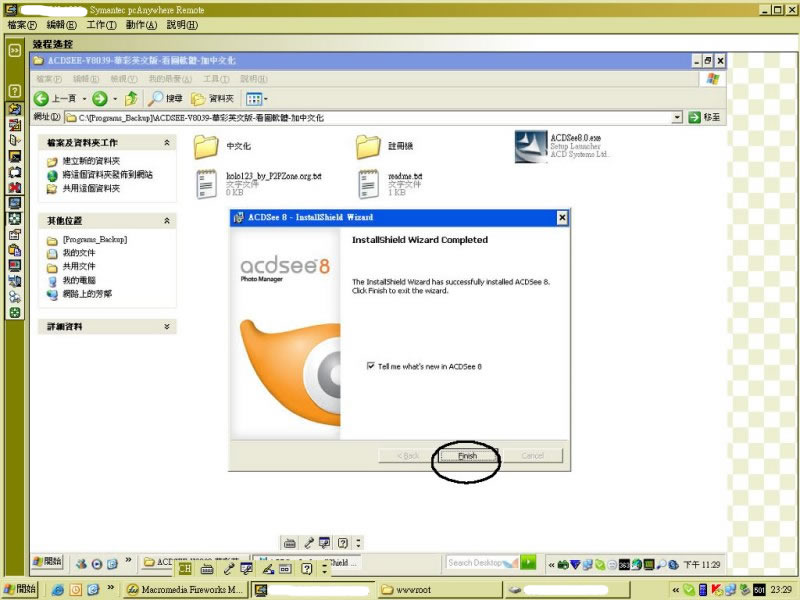This screenshot has height=600, width=800.
Task: Click the Folders (資料夾) toolbar button
Action: point(212,98)
